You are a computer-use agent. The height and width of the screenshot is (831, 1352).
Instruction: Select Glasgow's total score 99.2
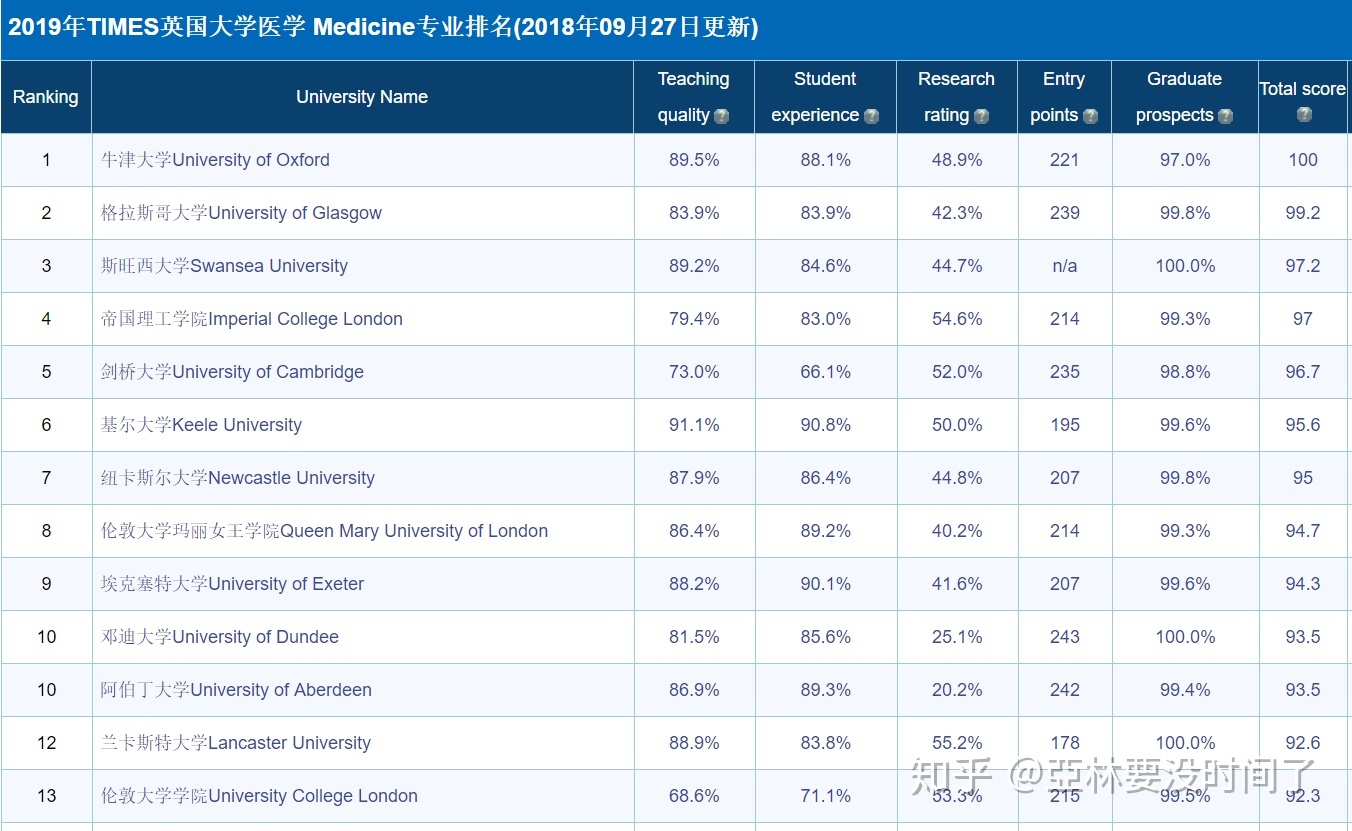(1303, 213)
